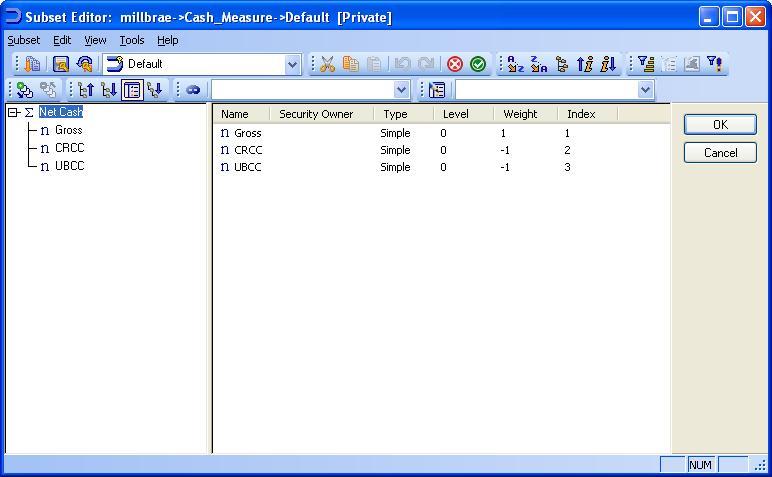The image size is (772, 477).
Task: Collapse the Net Cash tree node
Action: point(13,112)
